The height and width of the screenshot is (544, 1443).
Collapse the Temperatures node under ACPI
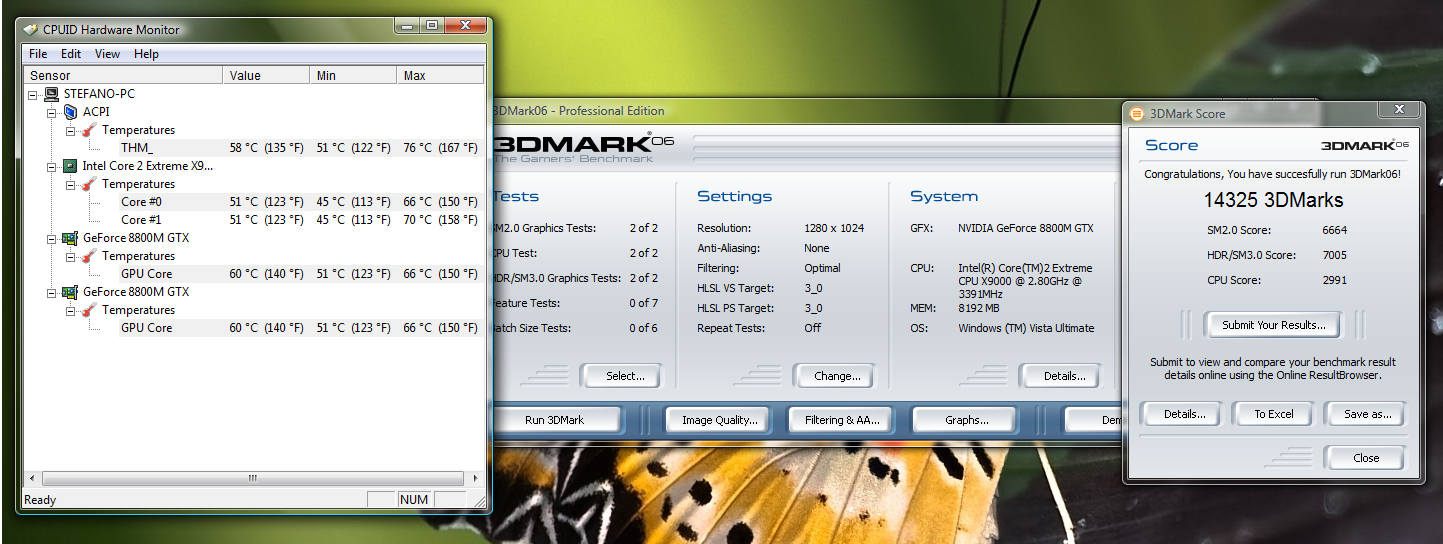(x=70, y=130)
